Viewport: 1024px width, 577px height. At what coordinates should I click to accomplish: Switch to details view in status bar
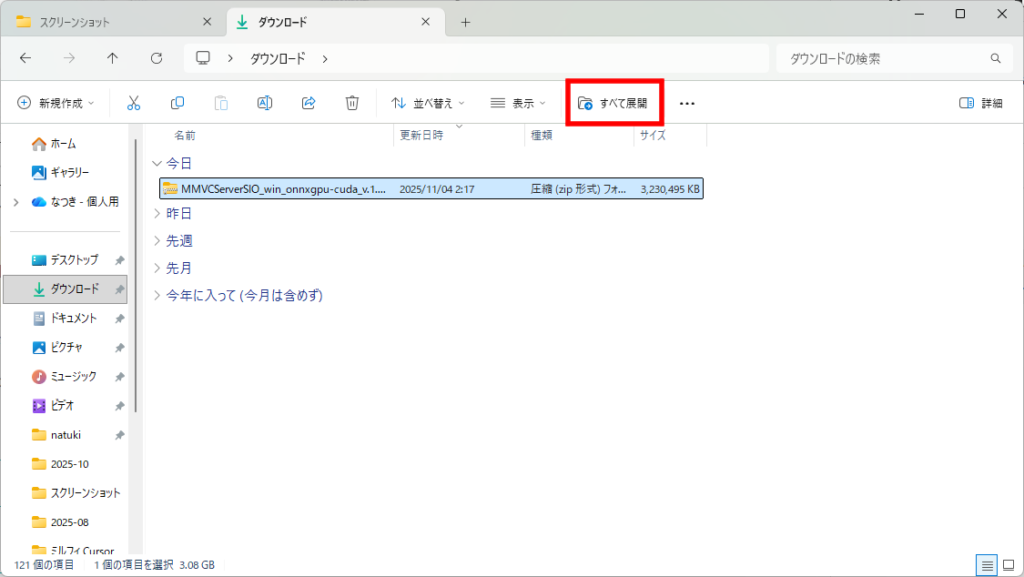point(987,565)
